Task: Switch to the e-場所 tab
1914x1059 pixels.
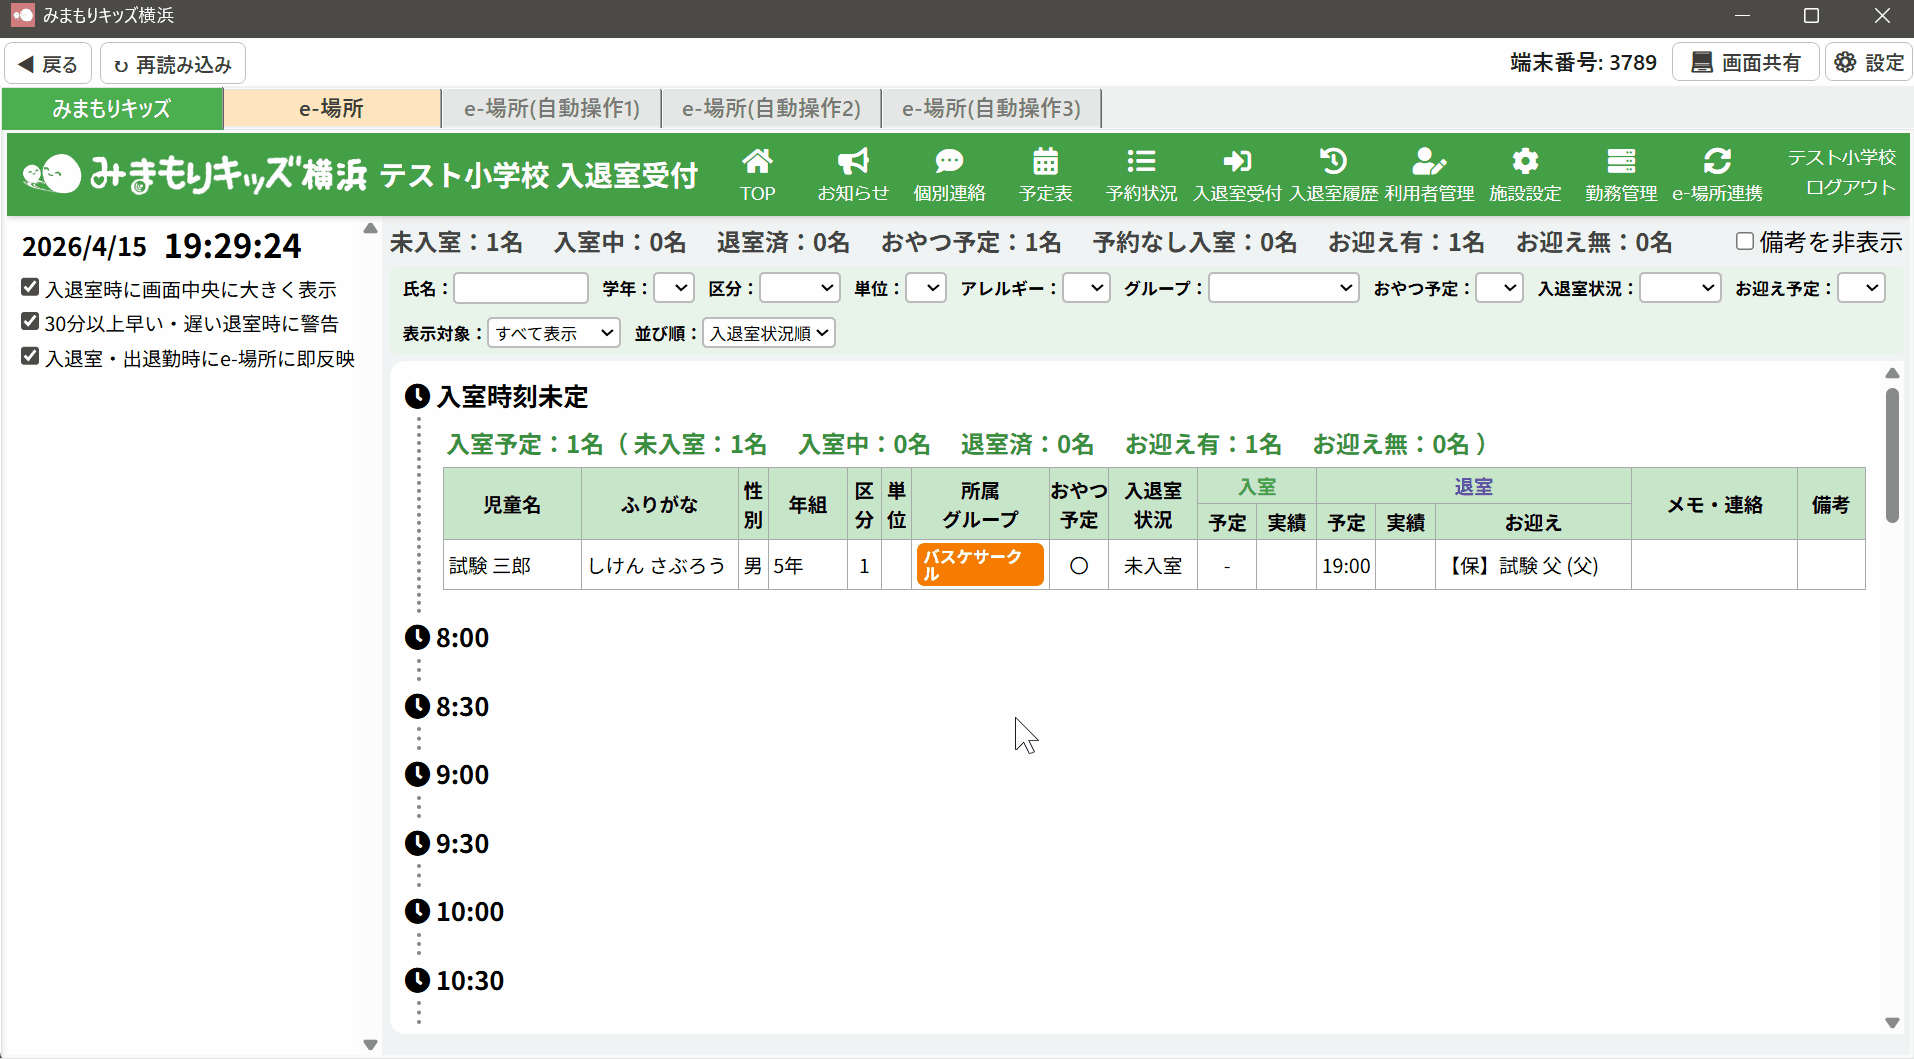Action: (x=331, y=108)
